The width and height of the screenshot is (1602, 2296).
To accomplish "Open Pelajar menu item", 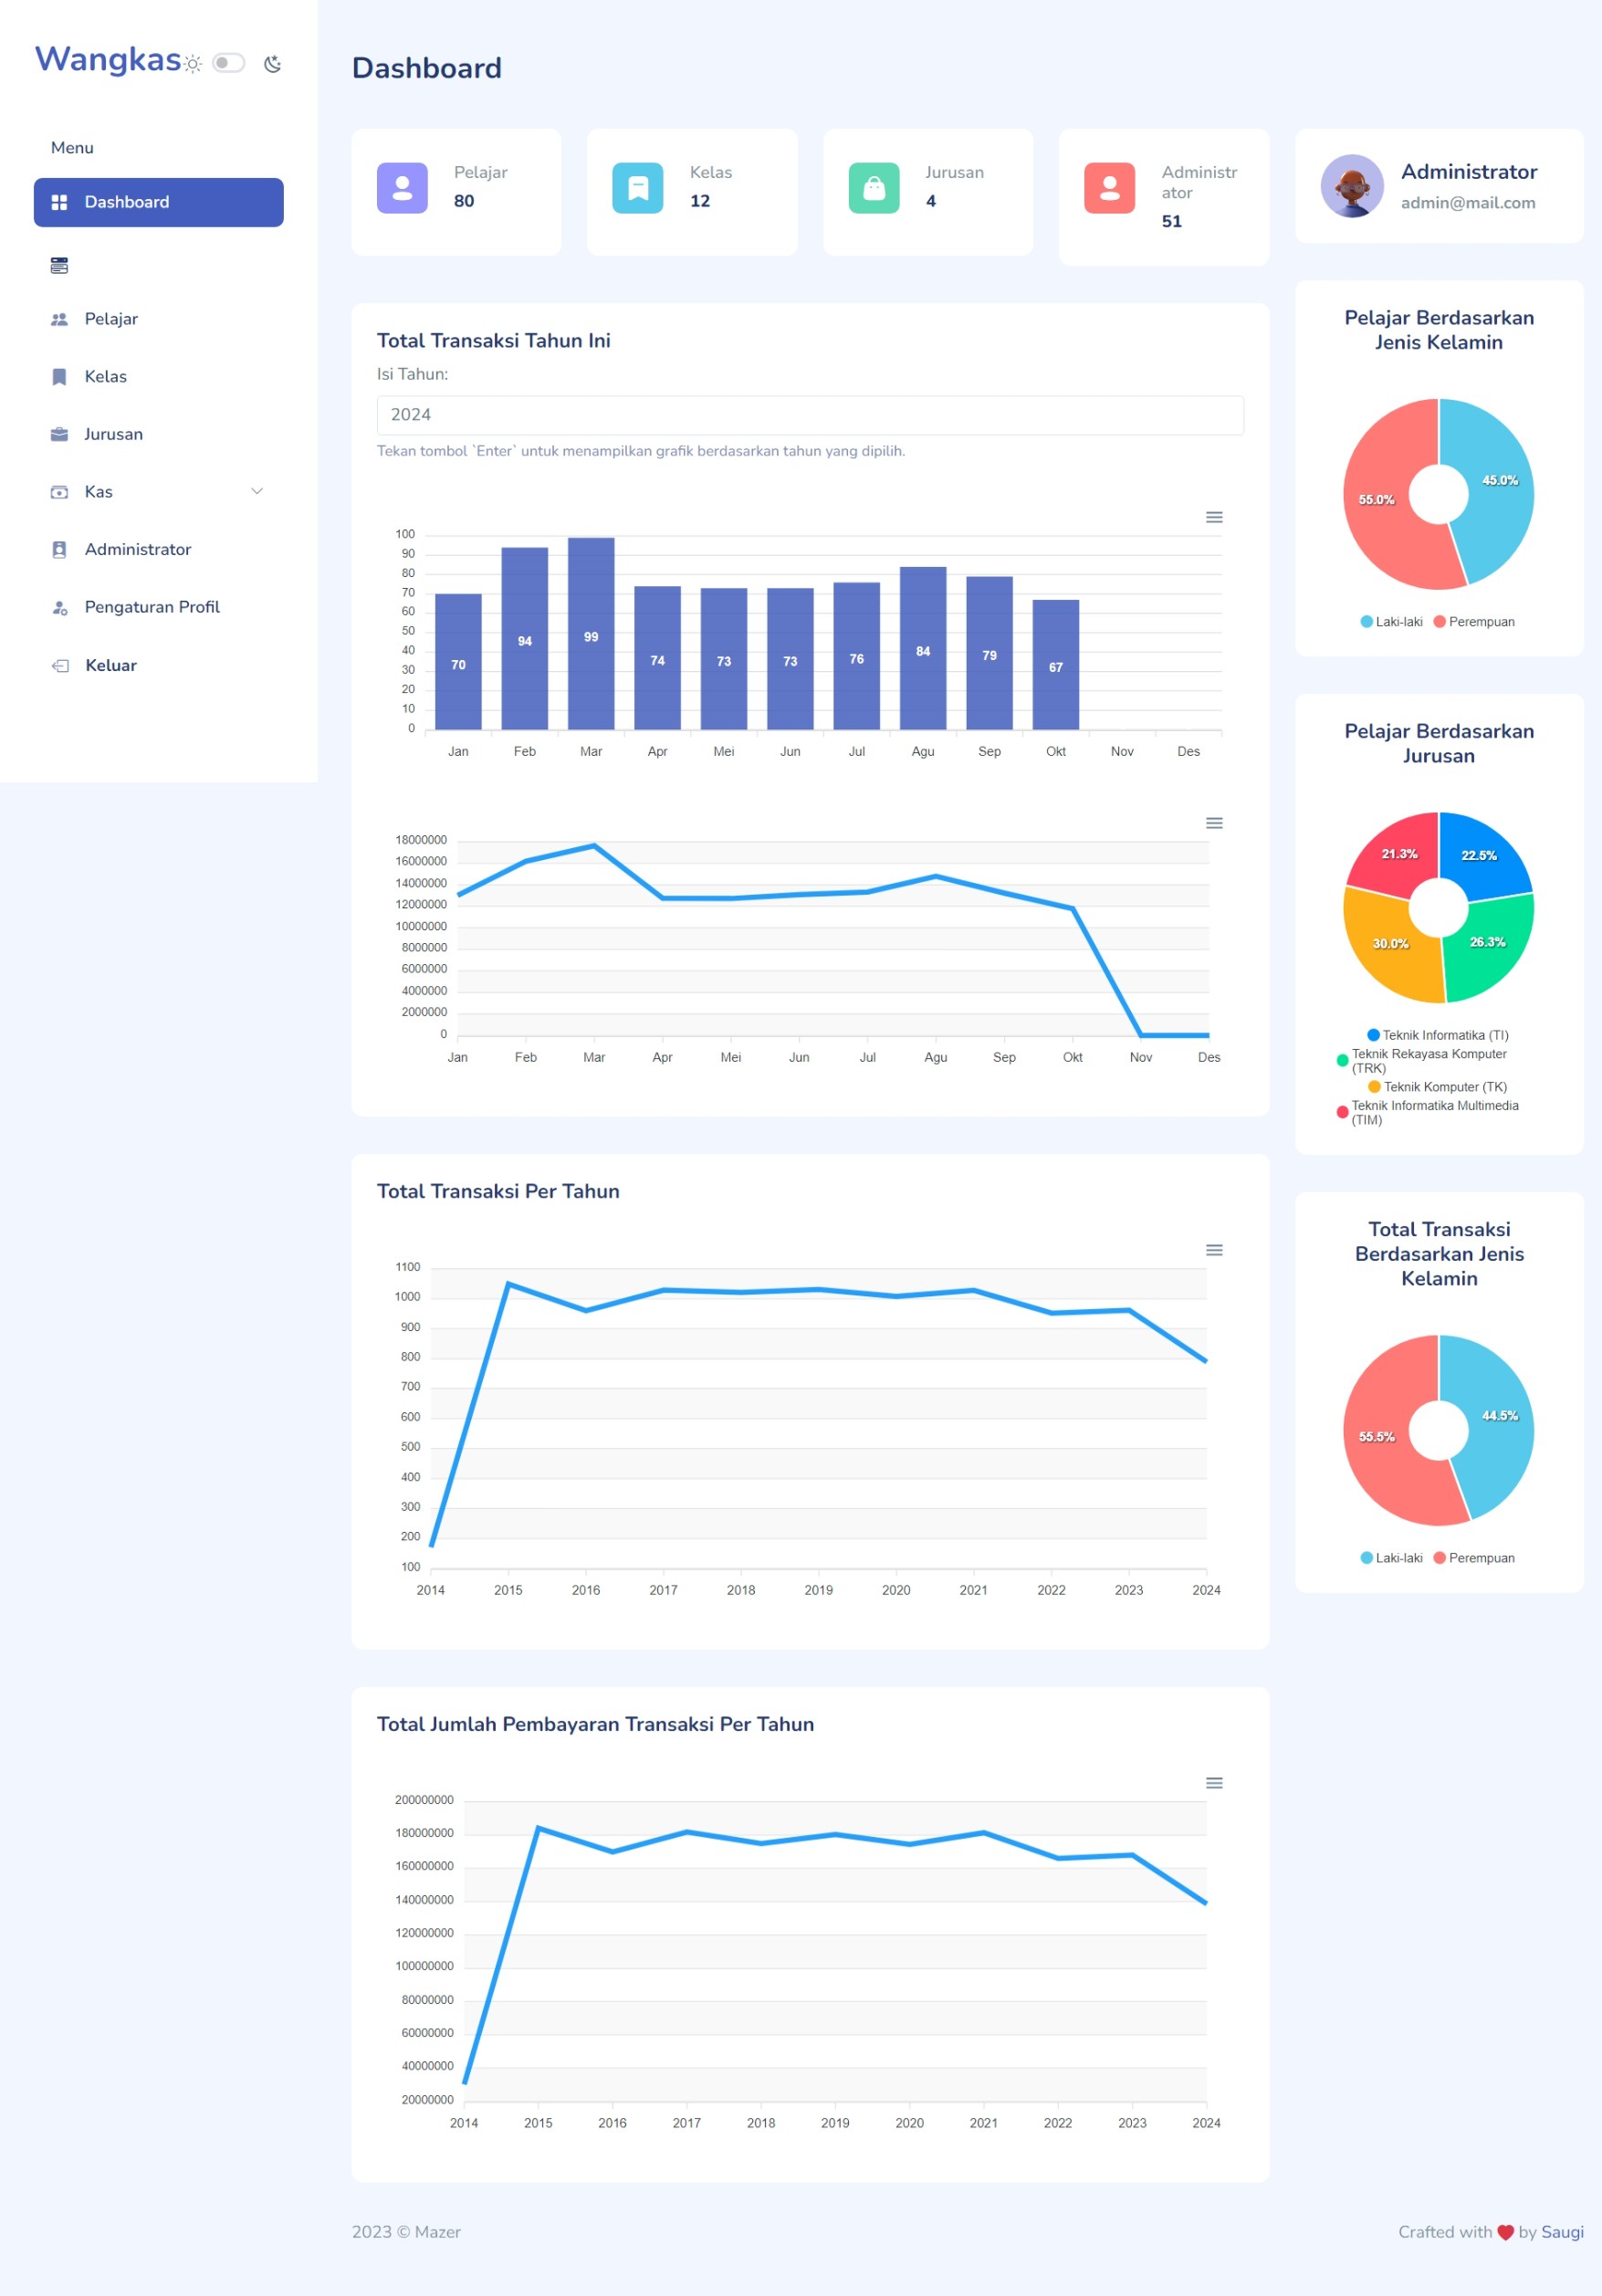I will 159,319.
